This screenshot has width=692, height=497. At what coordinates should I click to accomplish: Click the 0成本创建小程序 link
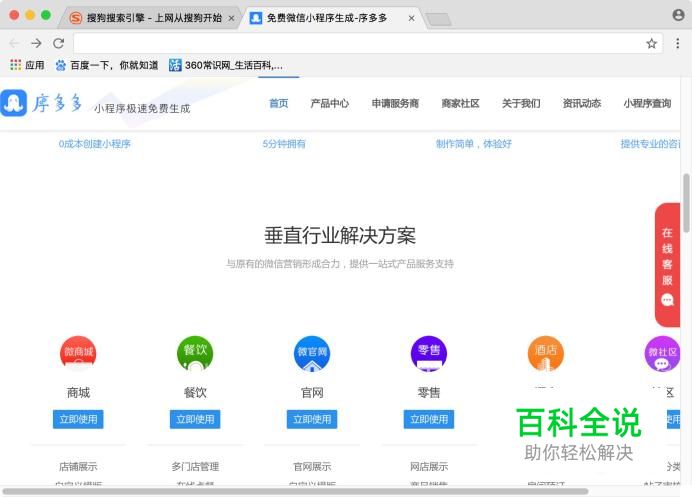coord(94,144)
